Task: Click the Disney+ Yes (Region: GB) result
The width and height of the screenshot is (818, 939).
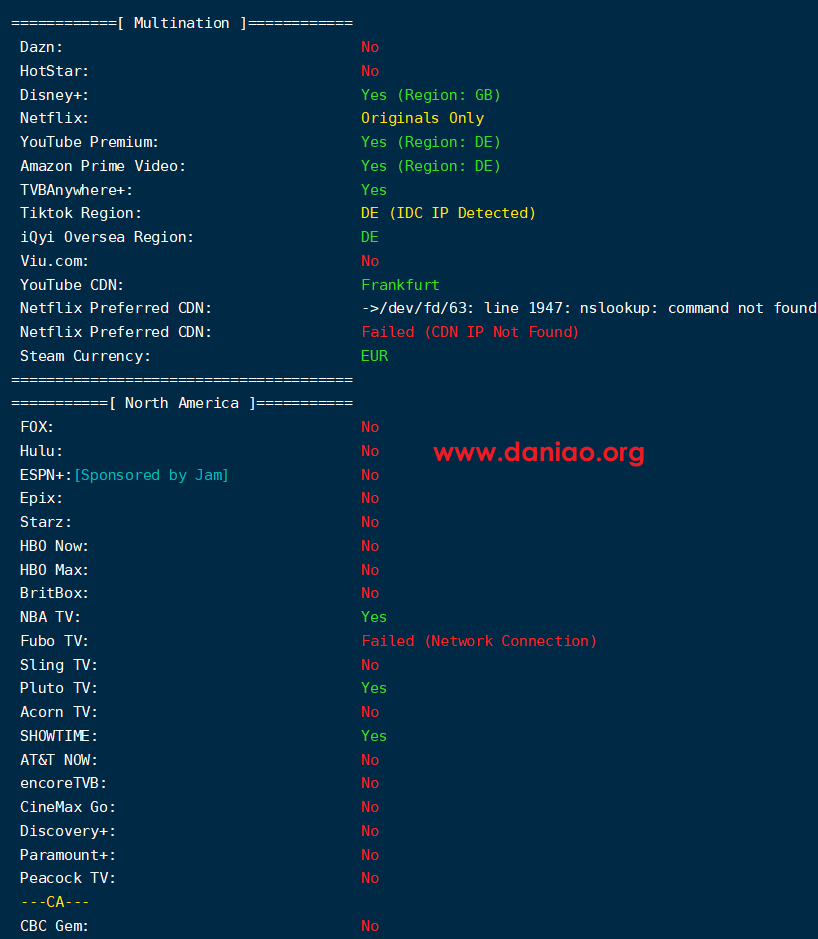Action: (431, 95)
